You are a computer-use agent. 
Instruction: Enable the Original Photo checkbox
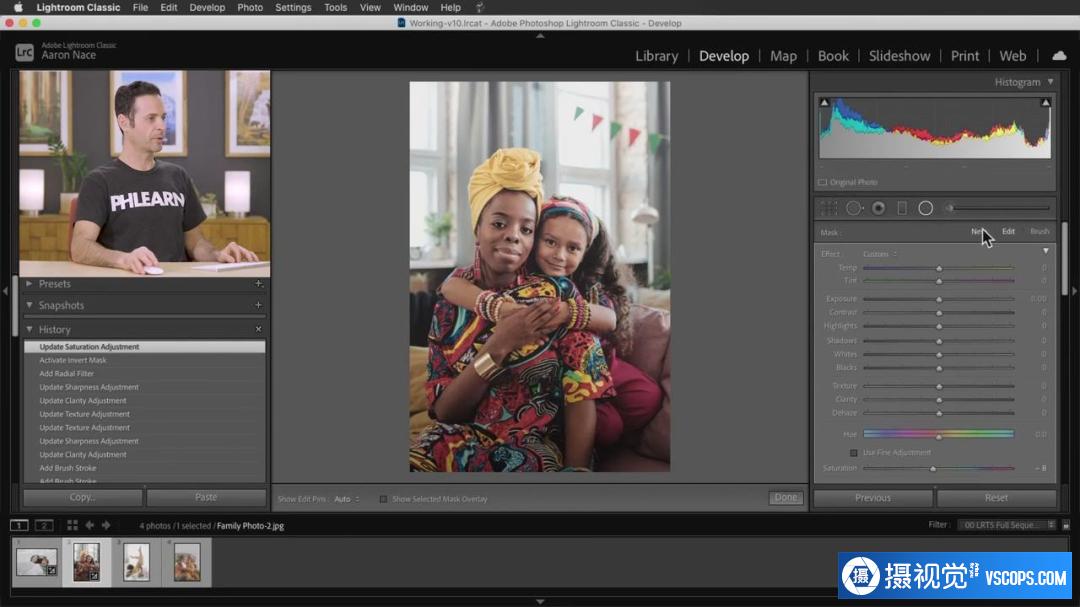pos(822,183)
